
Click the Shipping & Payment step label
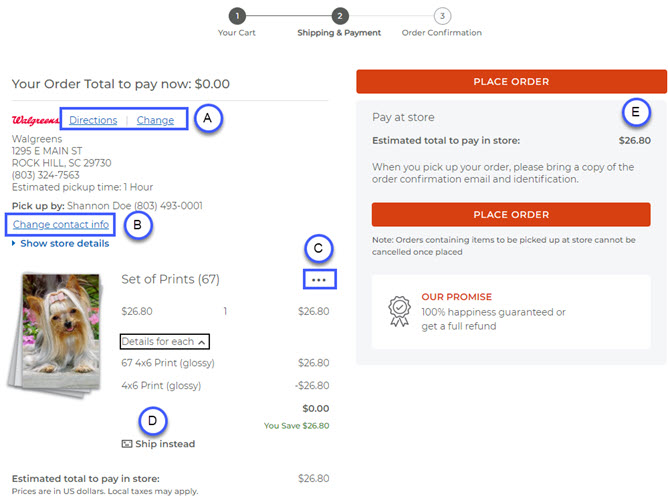339,33
